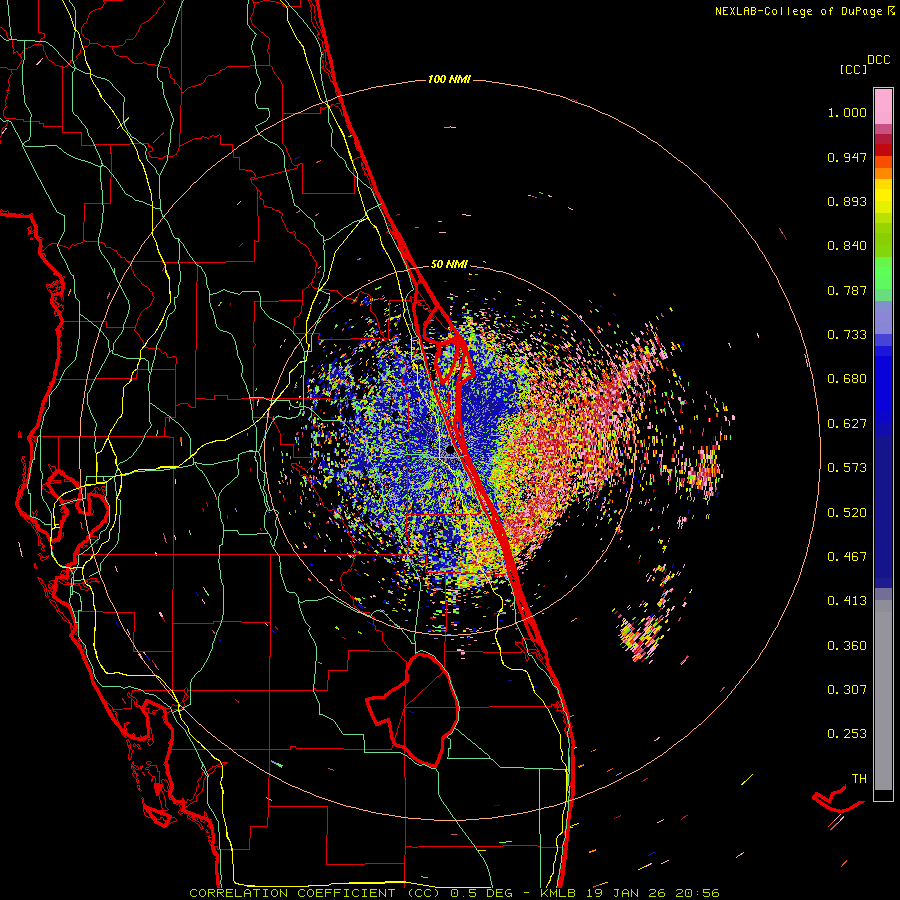Click the offshore echo cluster southeast of the 50 NMI ring
Viewport: 900px width, 900px height.
click(640, 634)
